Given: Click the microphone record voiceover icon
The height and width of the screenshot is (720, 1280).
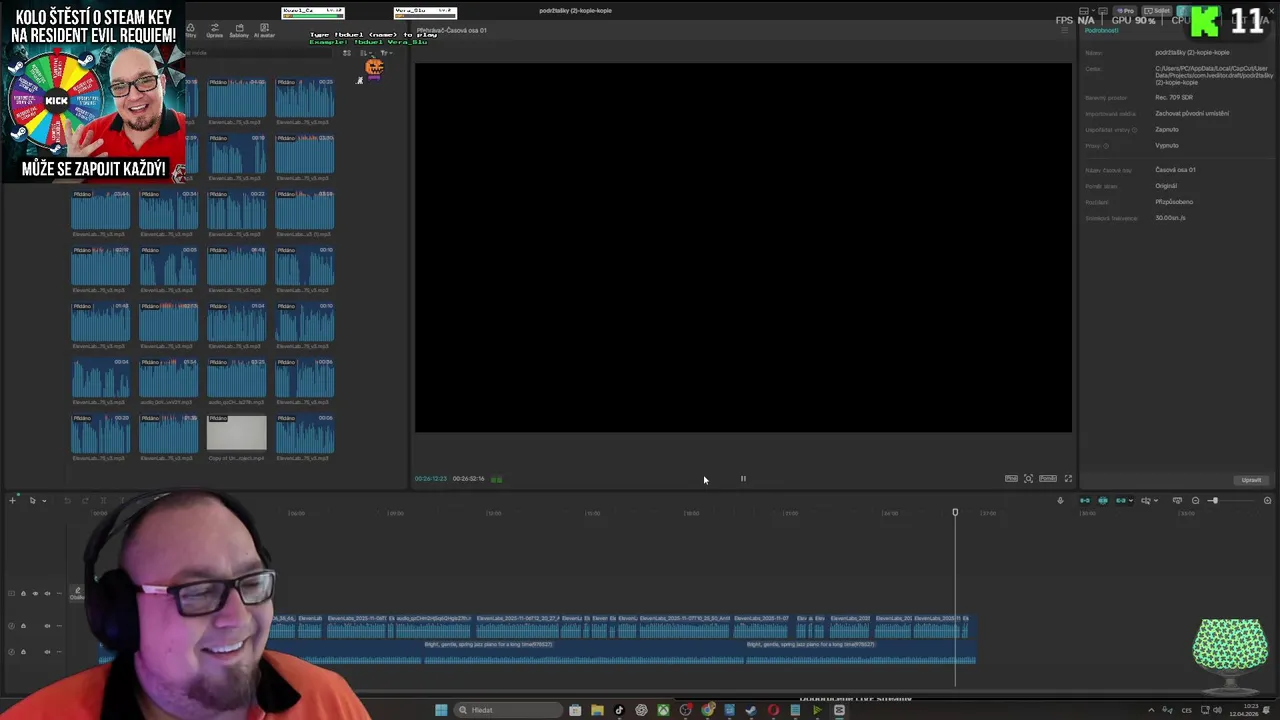Looking at the screenshot, I should (x=1060, y=500).
